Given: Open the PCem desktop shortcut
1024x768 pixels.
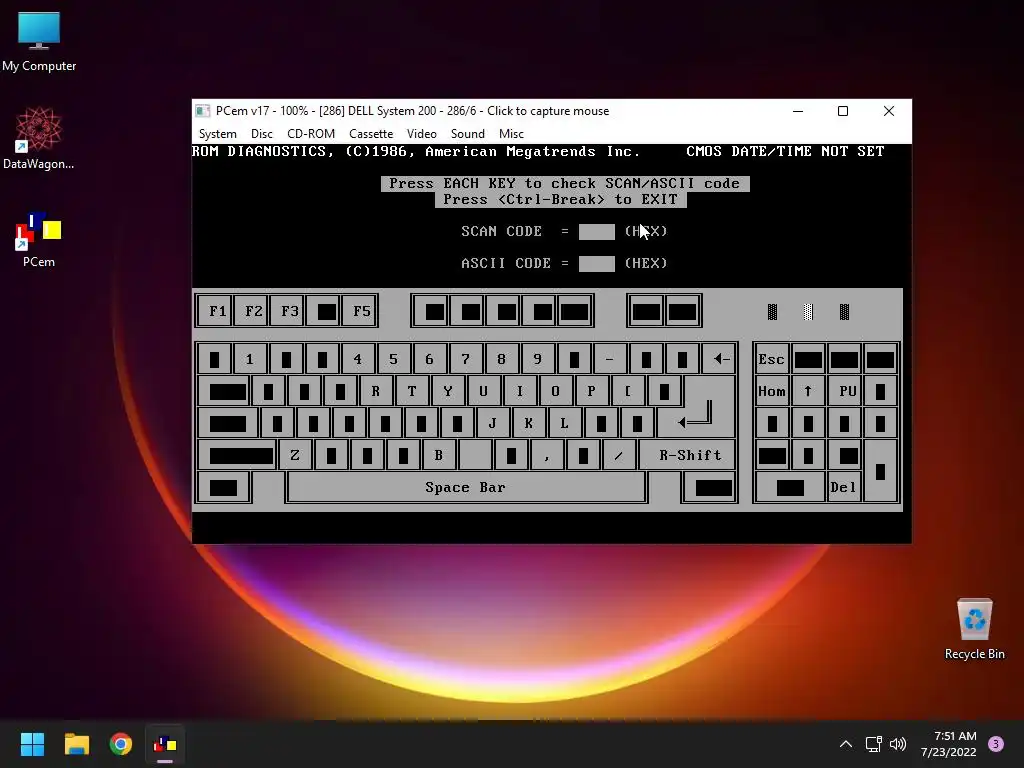Looking at the screenshot, I should coord(39,239).
